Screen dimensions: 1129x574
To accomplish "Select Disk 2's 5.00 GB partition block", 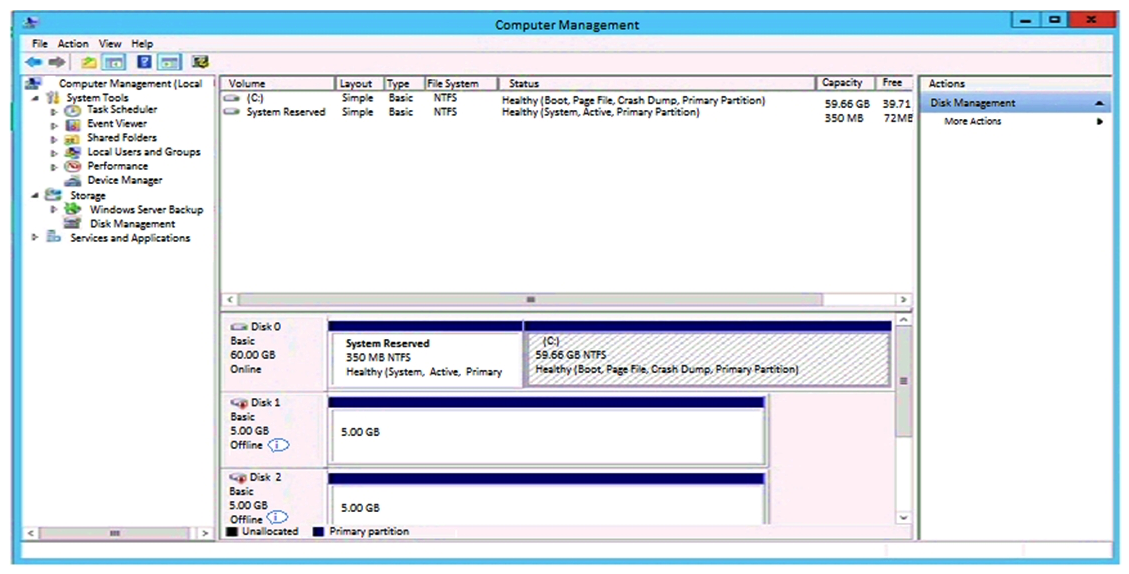I will [546, 503].
